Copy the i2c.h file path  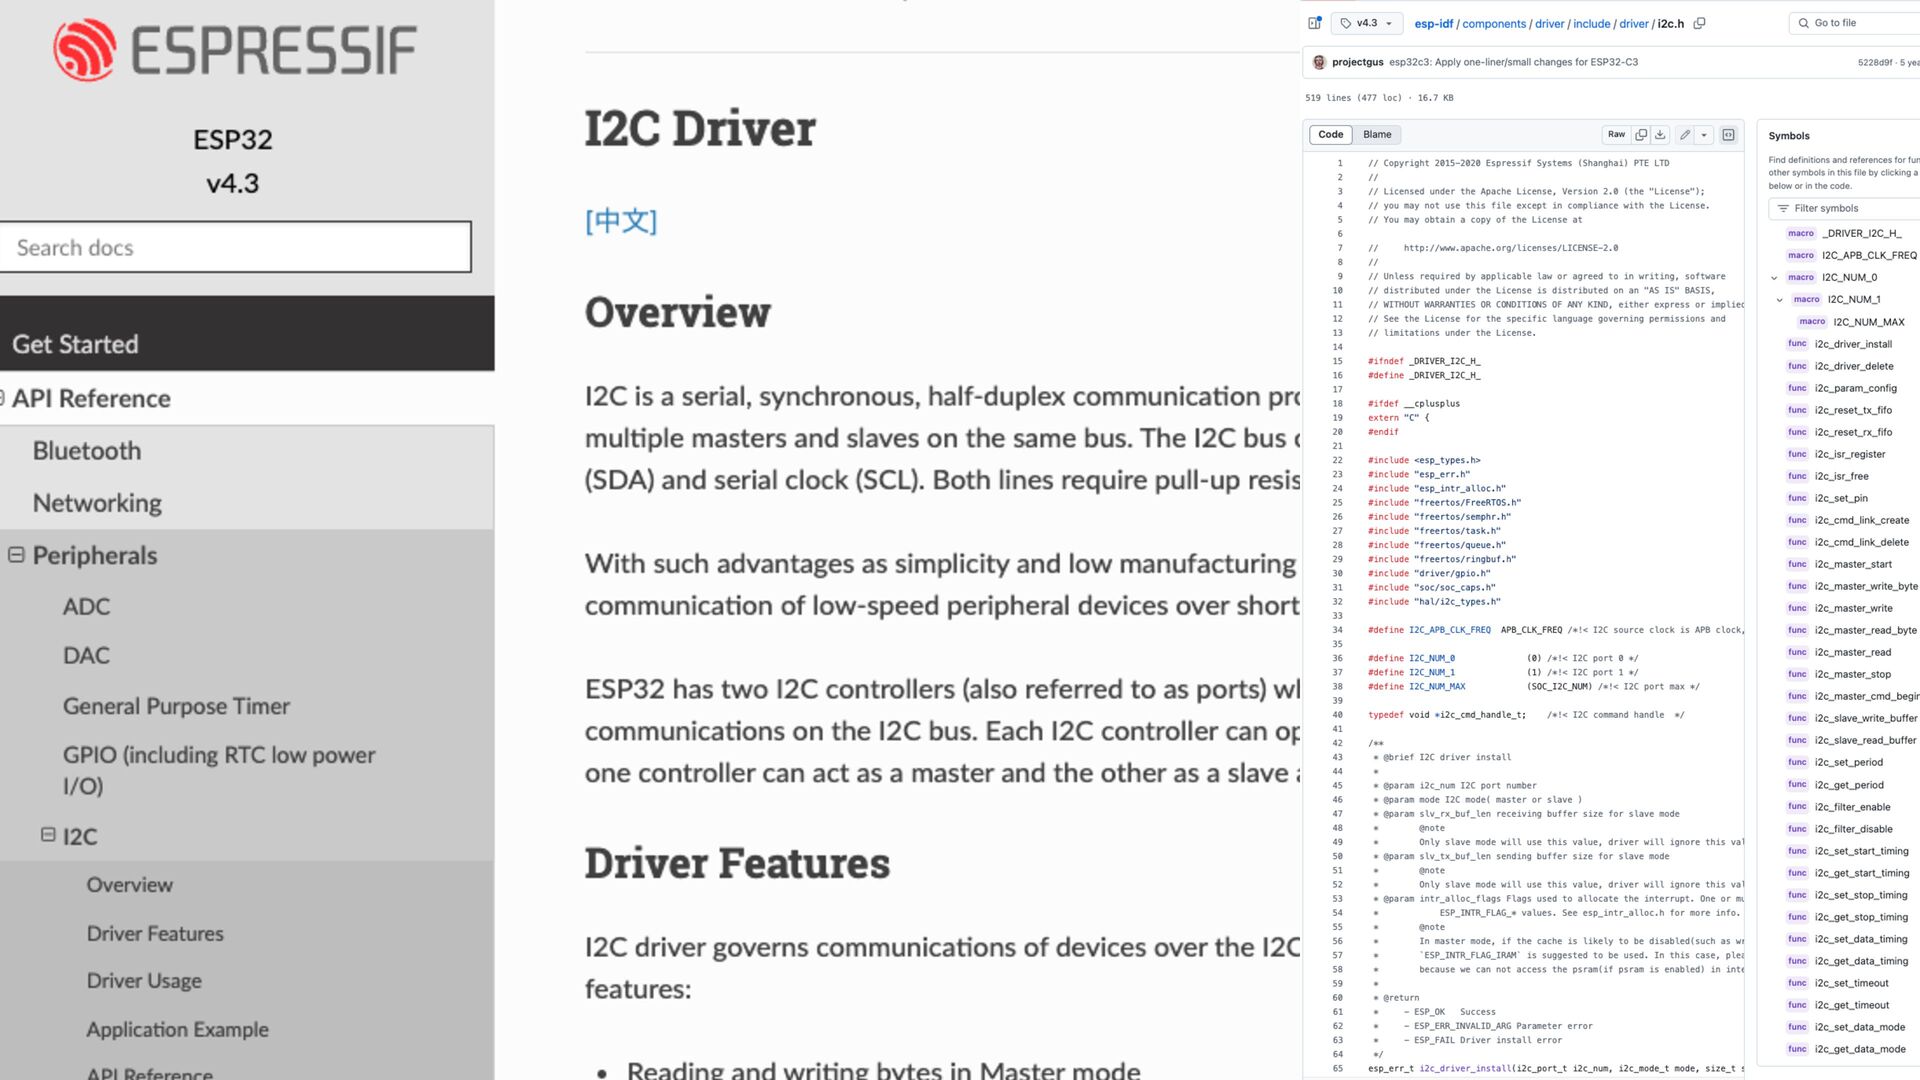1699,23
